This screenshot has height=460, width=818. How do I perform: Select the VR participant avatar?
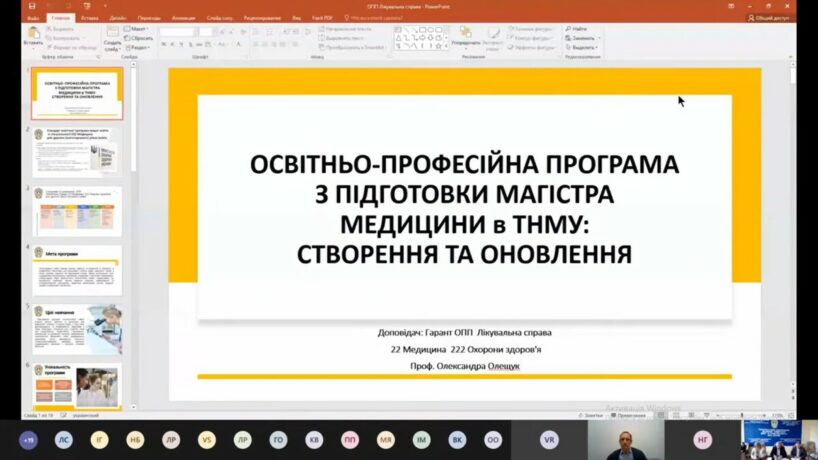(x=549, y=439)
